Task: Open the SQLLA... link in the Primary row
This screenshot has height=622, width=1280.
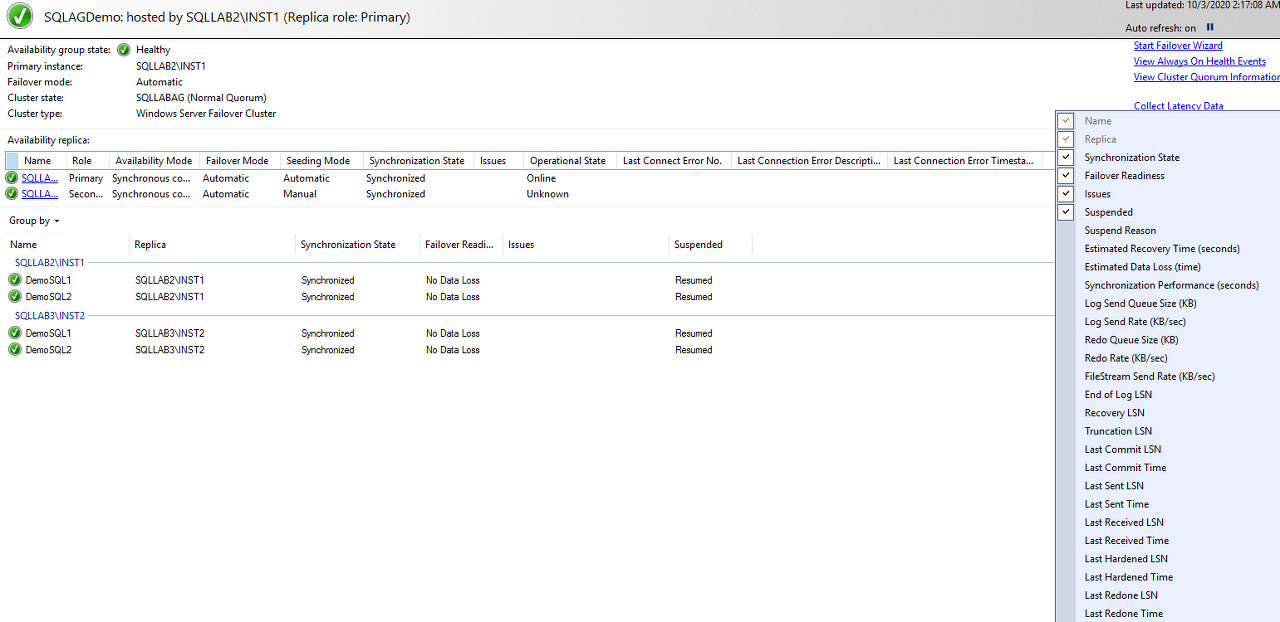Action: (40, 178)
